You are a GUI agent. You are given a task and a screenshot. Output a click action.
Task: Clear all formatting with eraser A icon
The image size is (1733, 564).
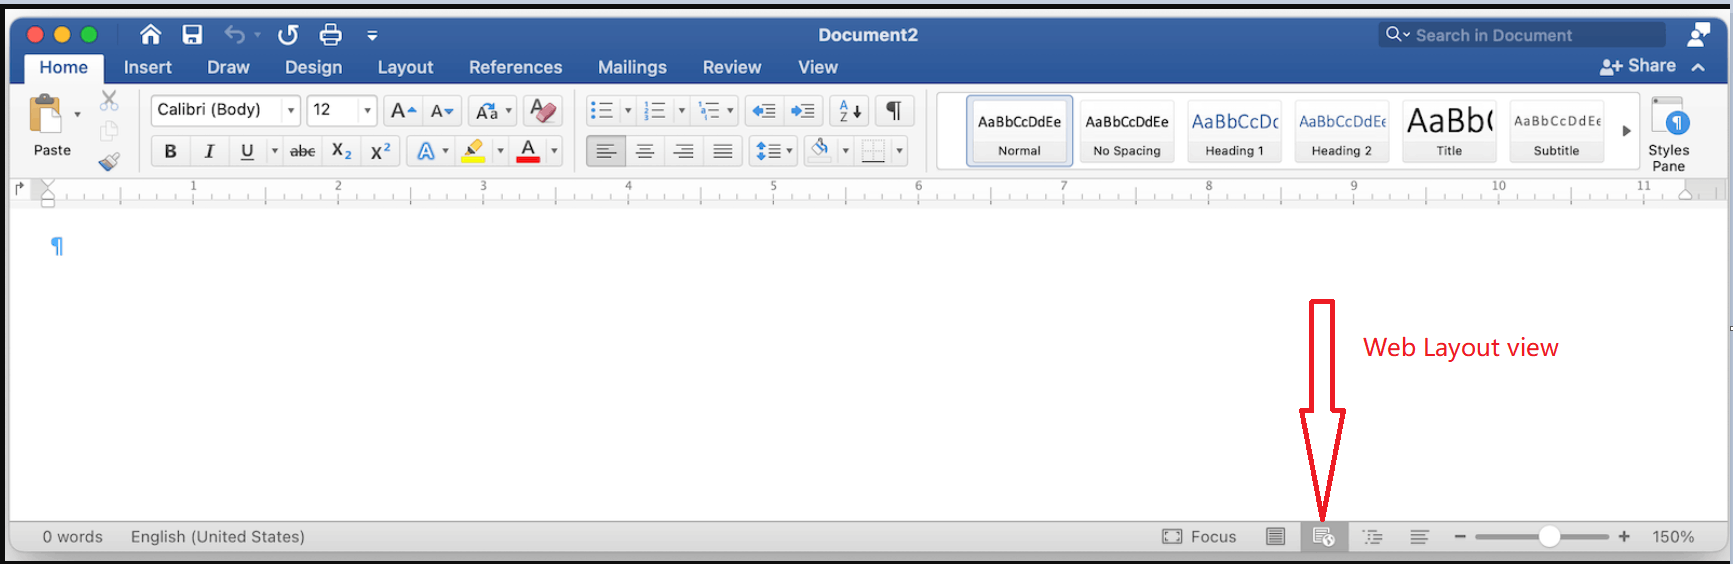tap(543, 110)
